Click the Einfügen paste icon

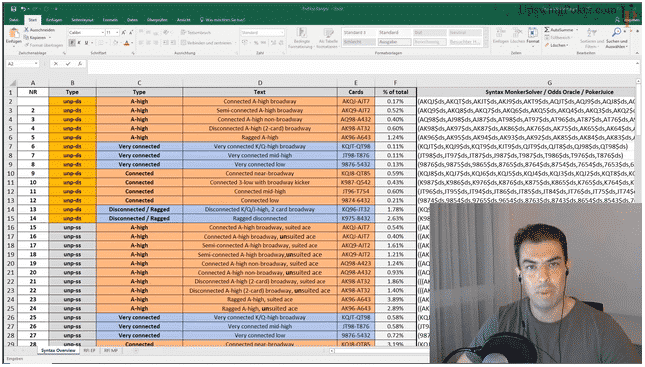pyautogui.click(x=14, y=35)
